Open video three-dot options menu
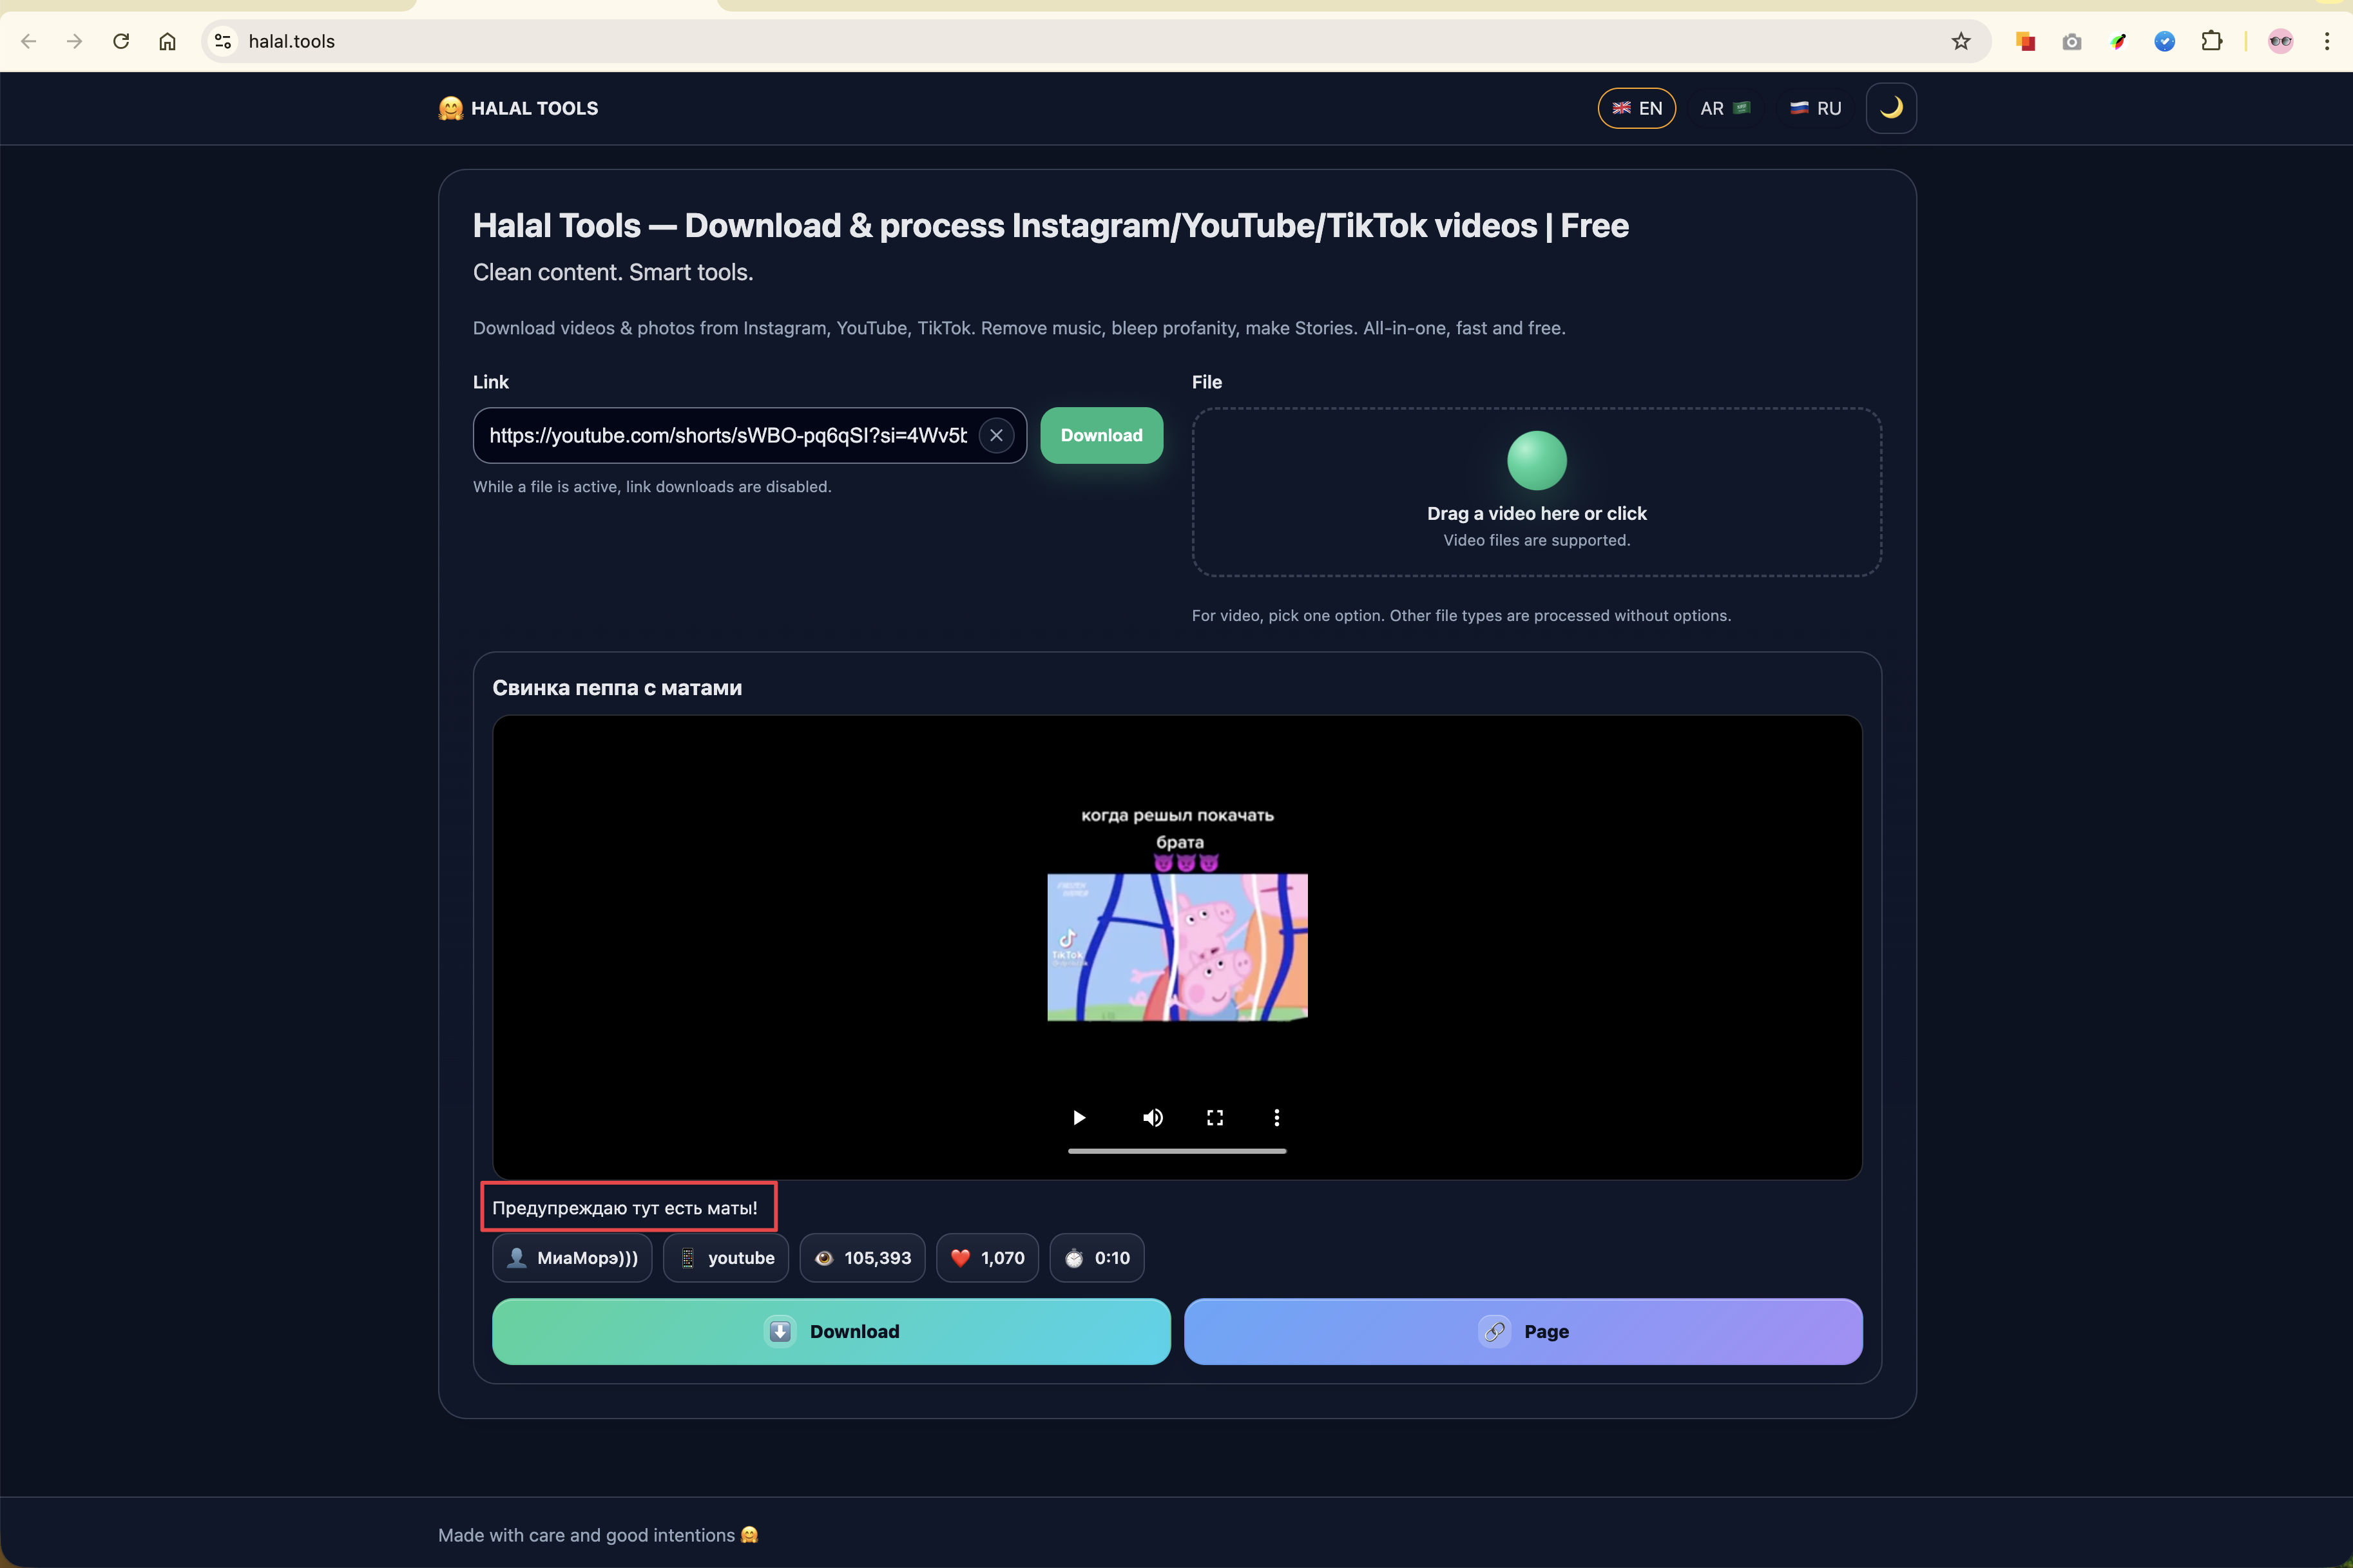 tap(1276, 1117)
